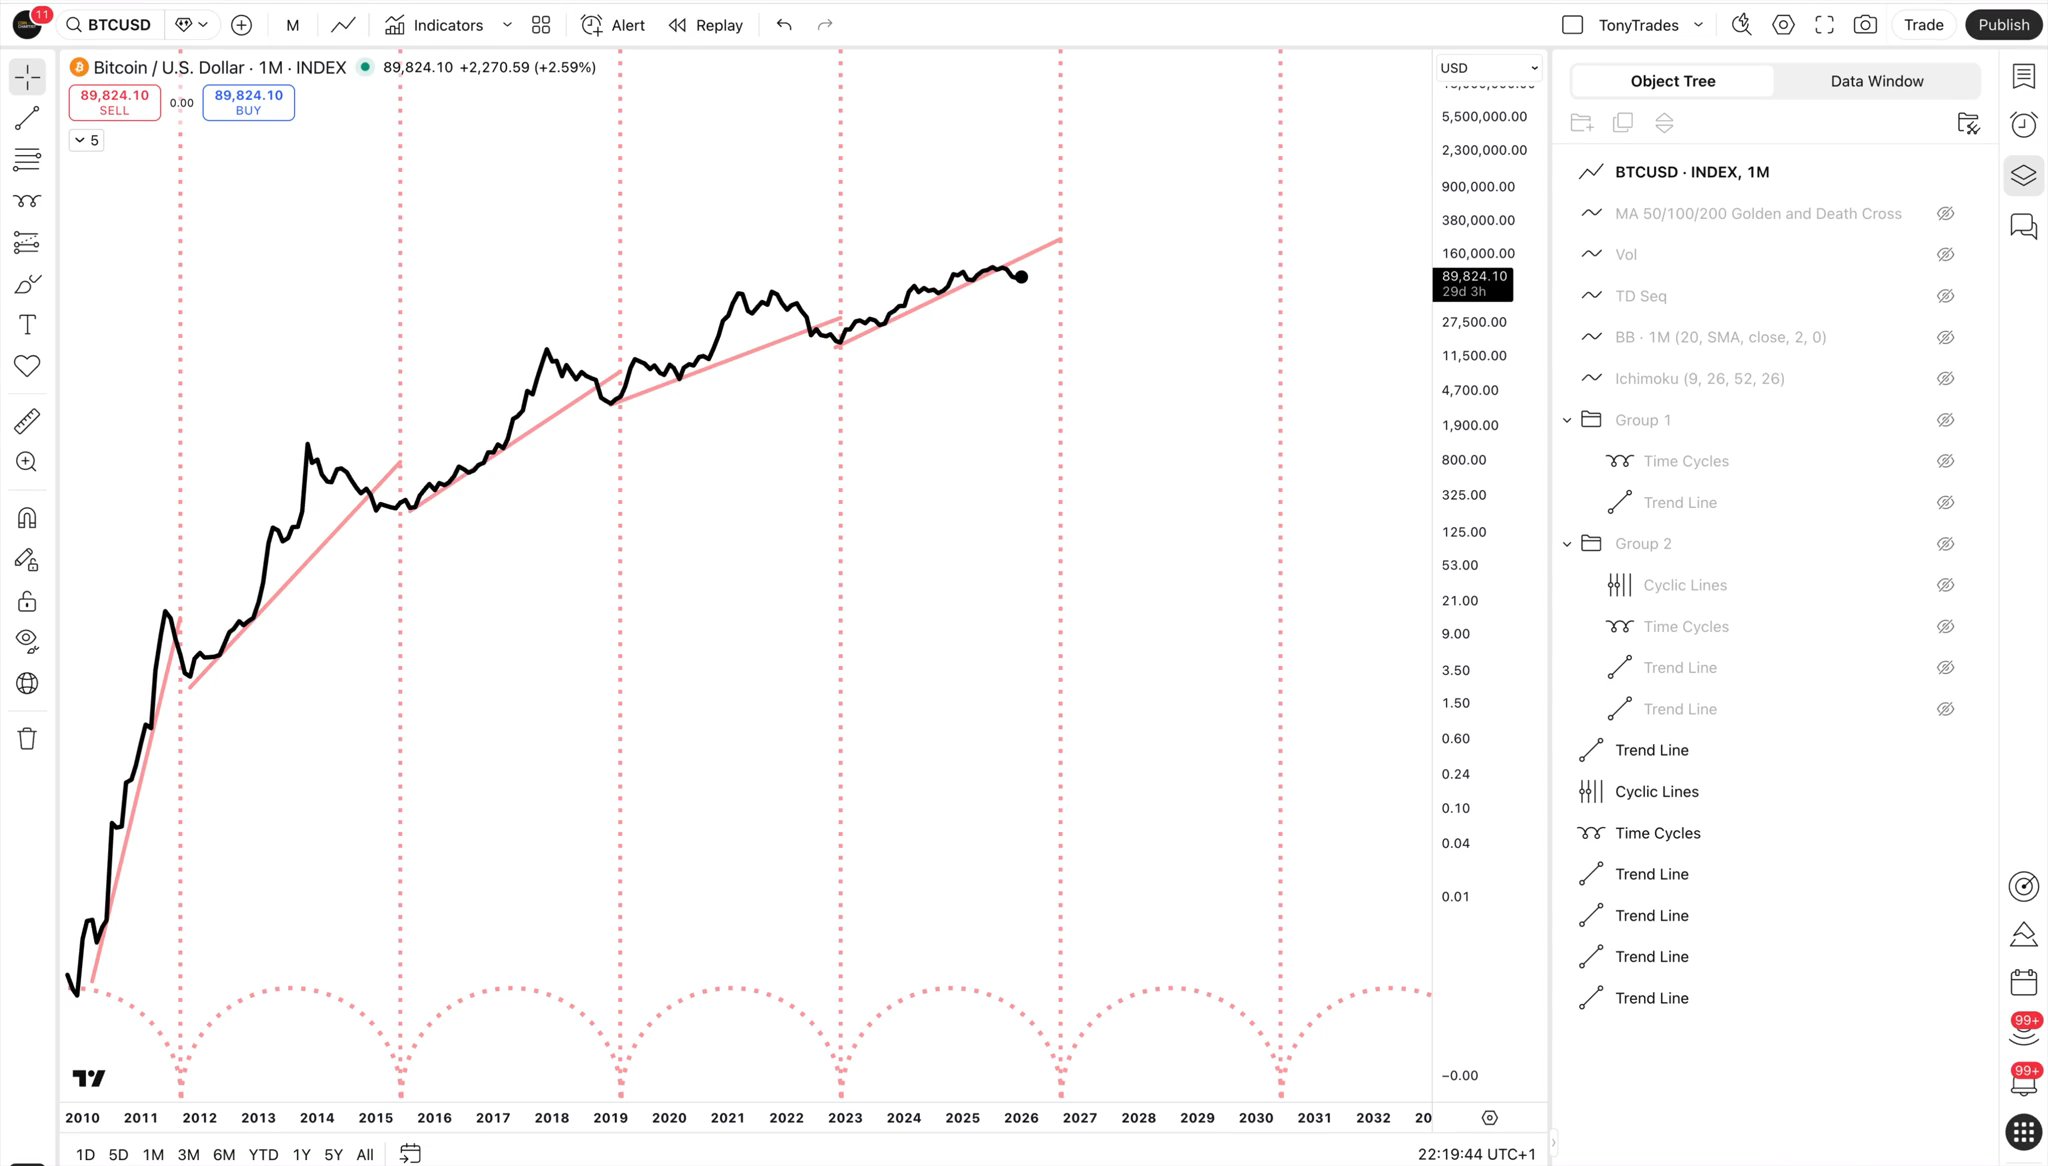Viewport: 2048px width, 1166px height.
Task: Open quick search icon in top bar
Action: pos(1742,25)
